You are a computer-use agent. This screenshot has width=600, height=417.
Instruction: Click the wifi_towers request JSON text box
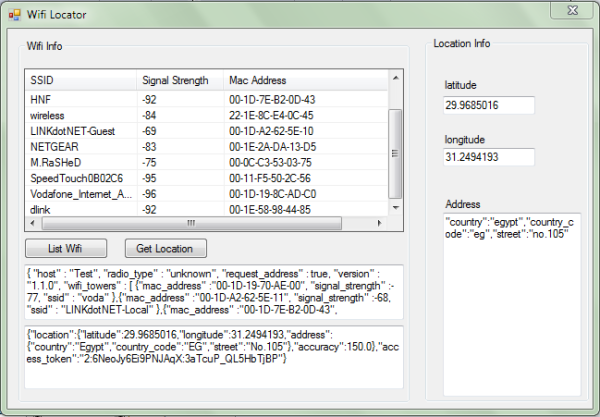point(214,292)
